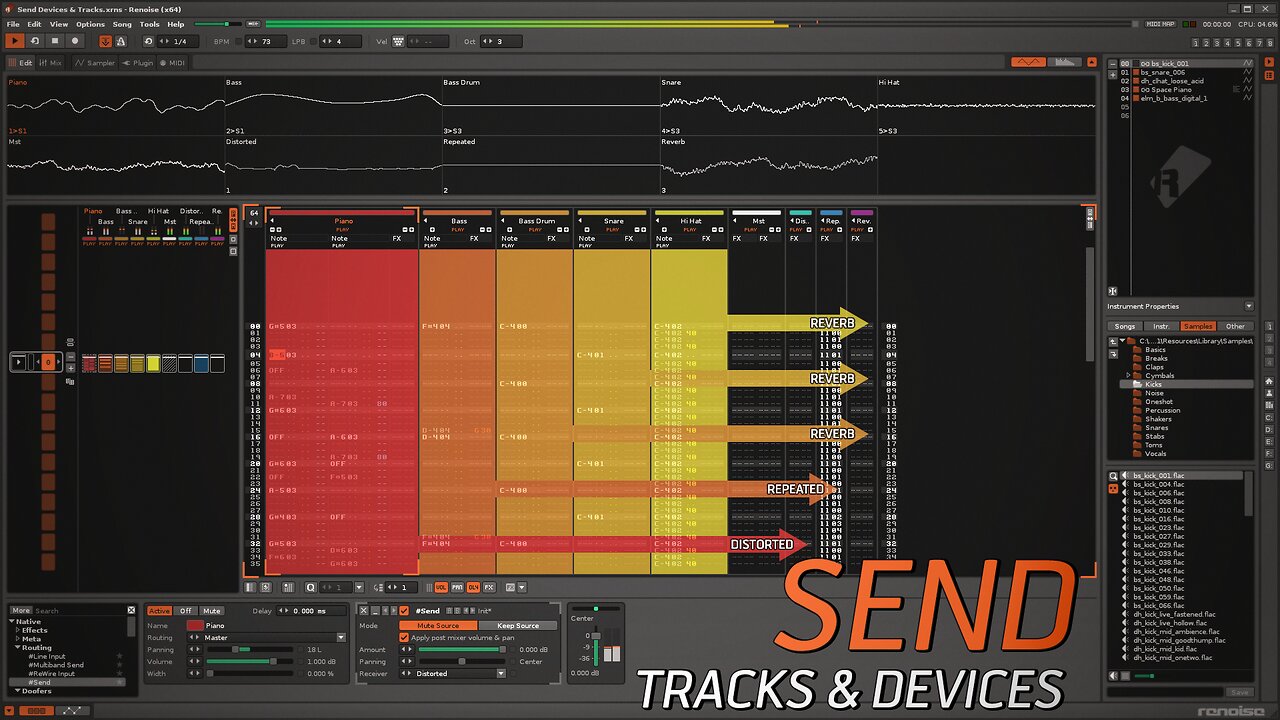Viewport: 1280px width, 720px height.
Task: Click the red Piano track color swatch
Action: click(194, 625)
